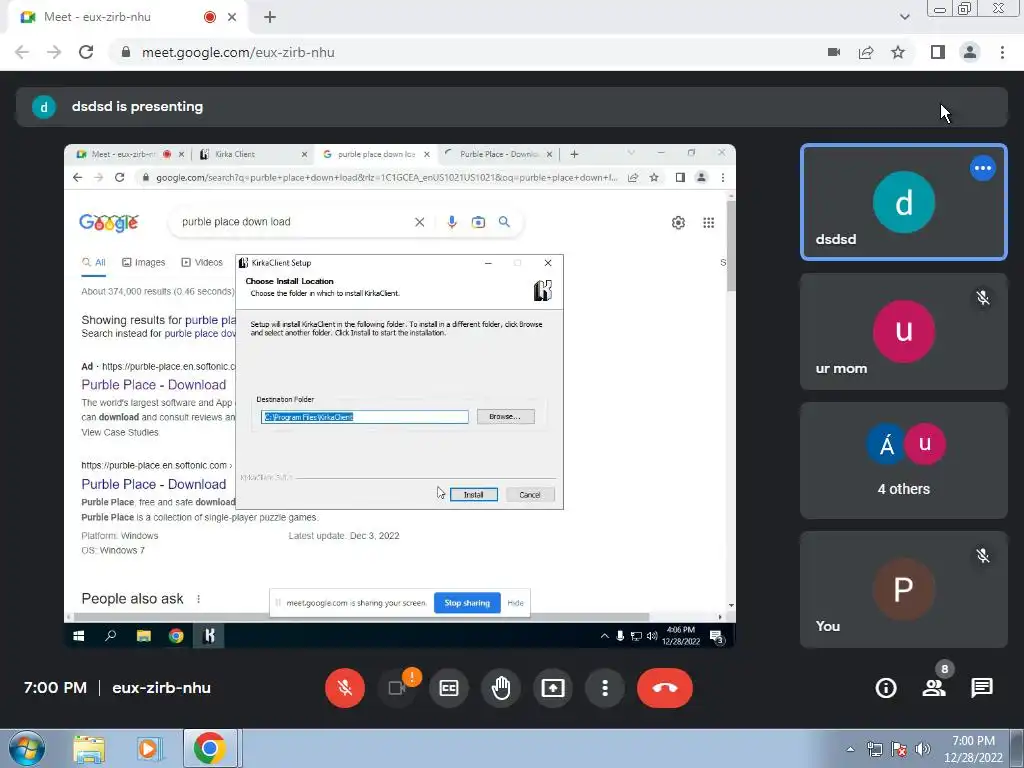Expand the tab search chevron
Screen dimensions: 1024x768
904,17
